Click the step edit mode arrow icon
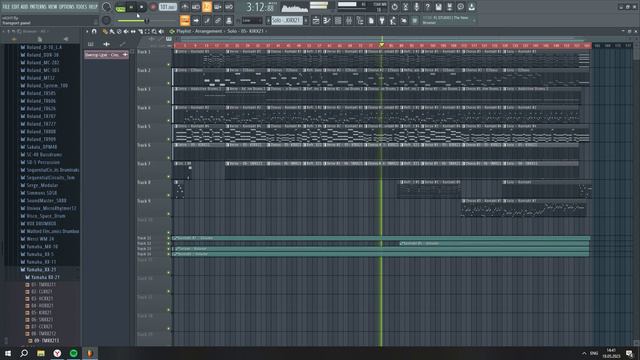This screenshot has width=640, height=360. click(x=196, y=20)
